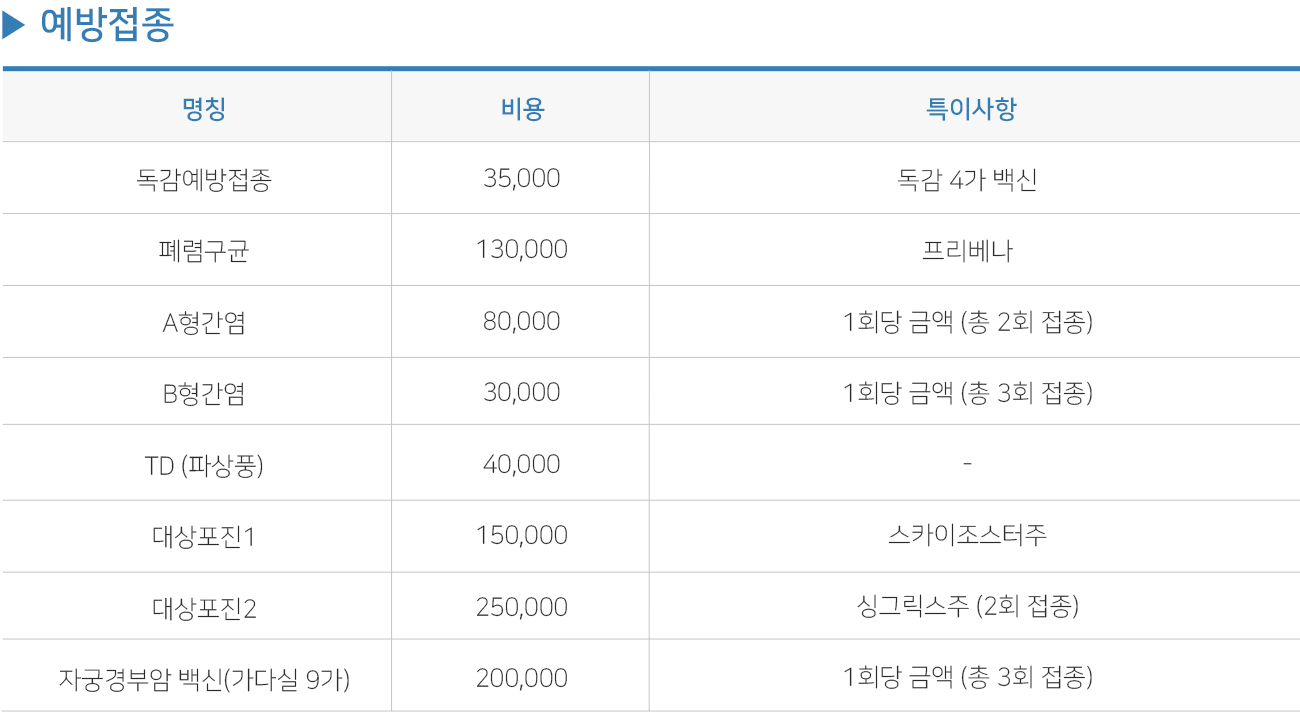
Task: Select the 130,000 price value
Action: 522,250
